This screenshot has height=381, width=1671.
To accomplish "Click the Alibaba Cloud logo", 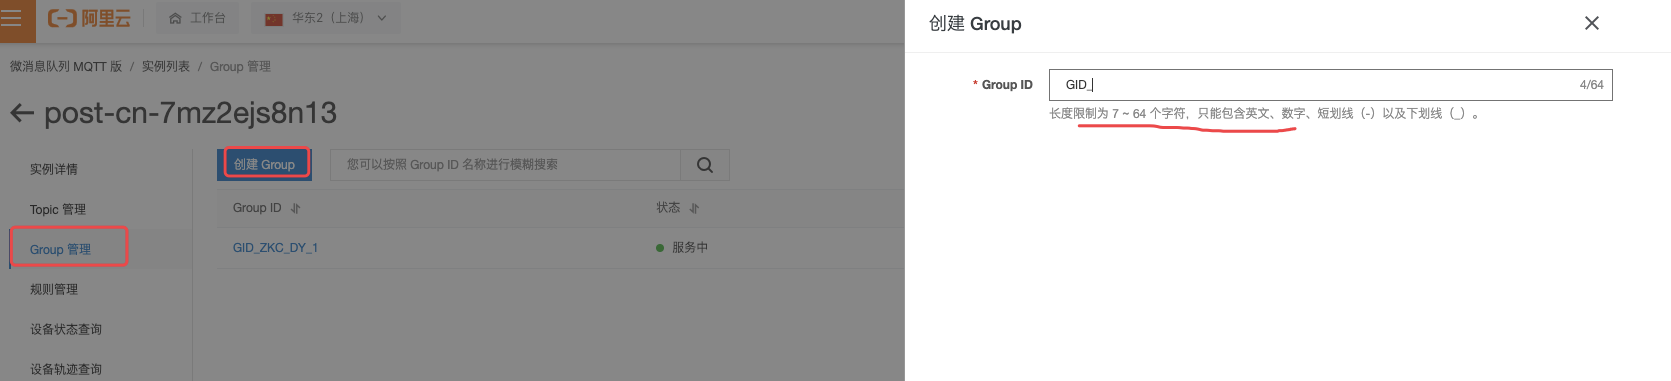I will [90, 18].
